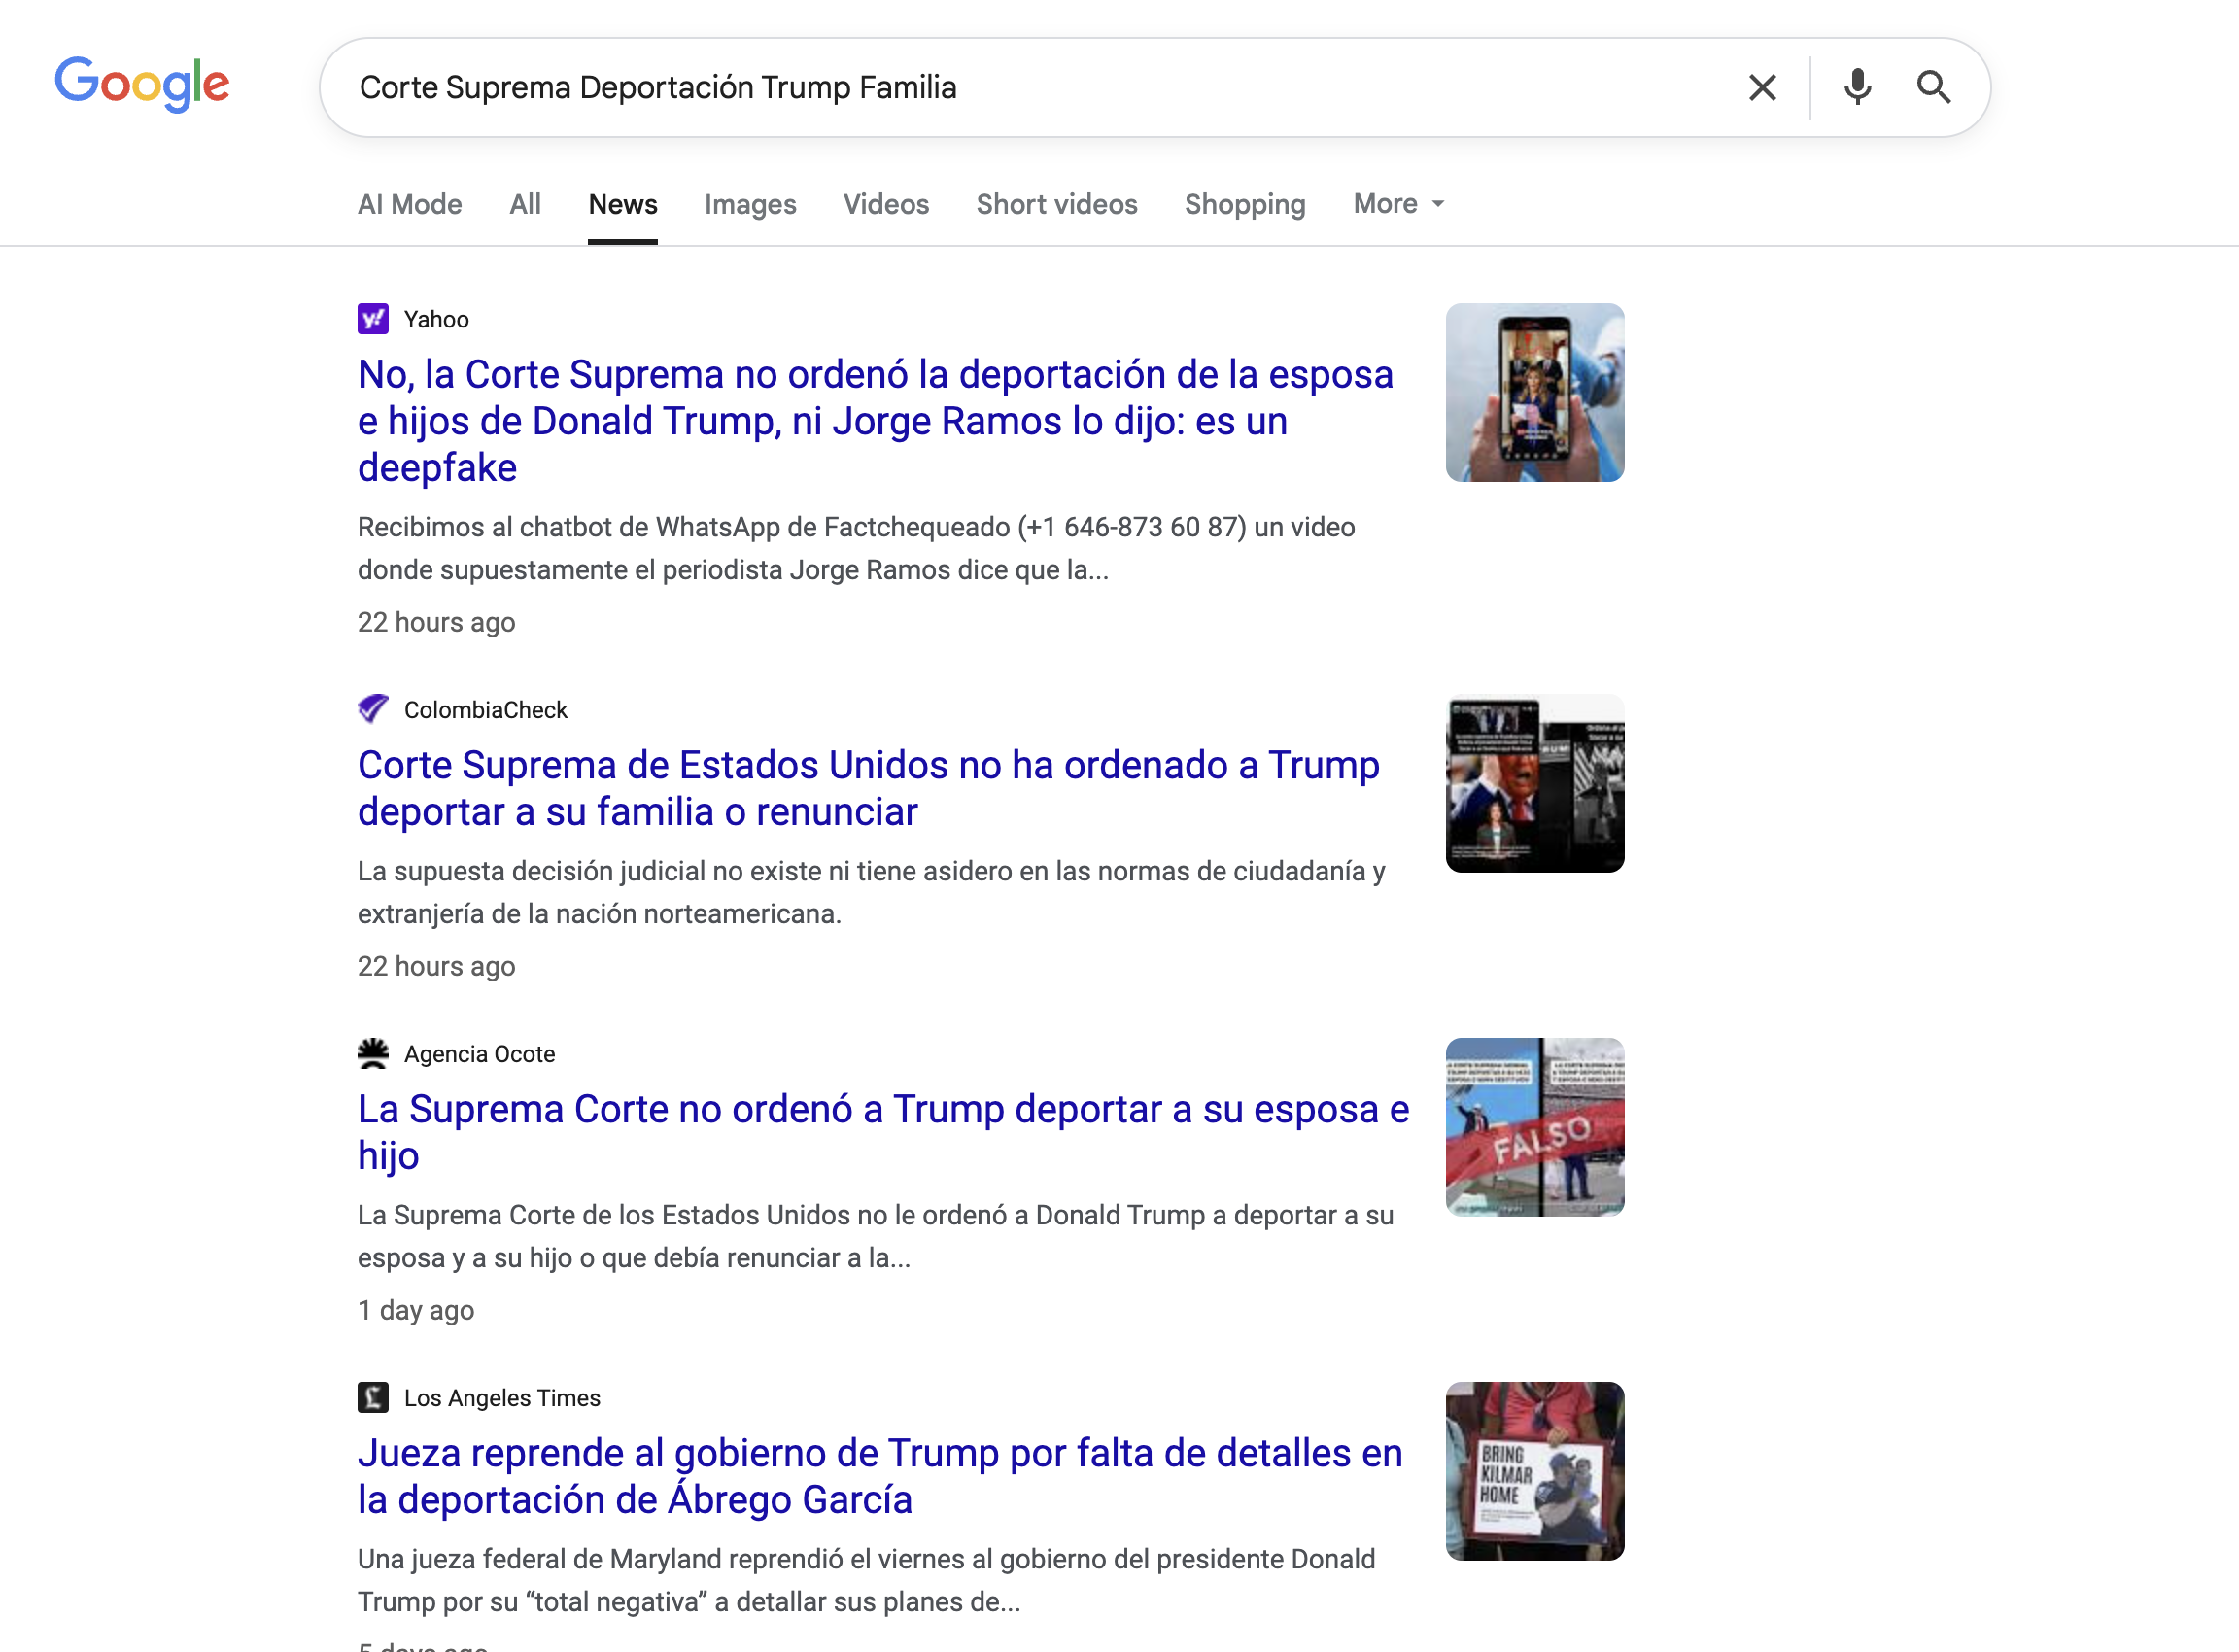This screenshot has width=2239, height=1652.
Task: Click the Los Angeles Times source name
Action: 502,1397
